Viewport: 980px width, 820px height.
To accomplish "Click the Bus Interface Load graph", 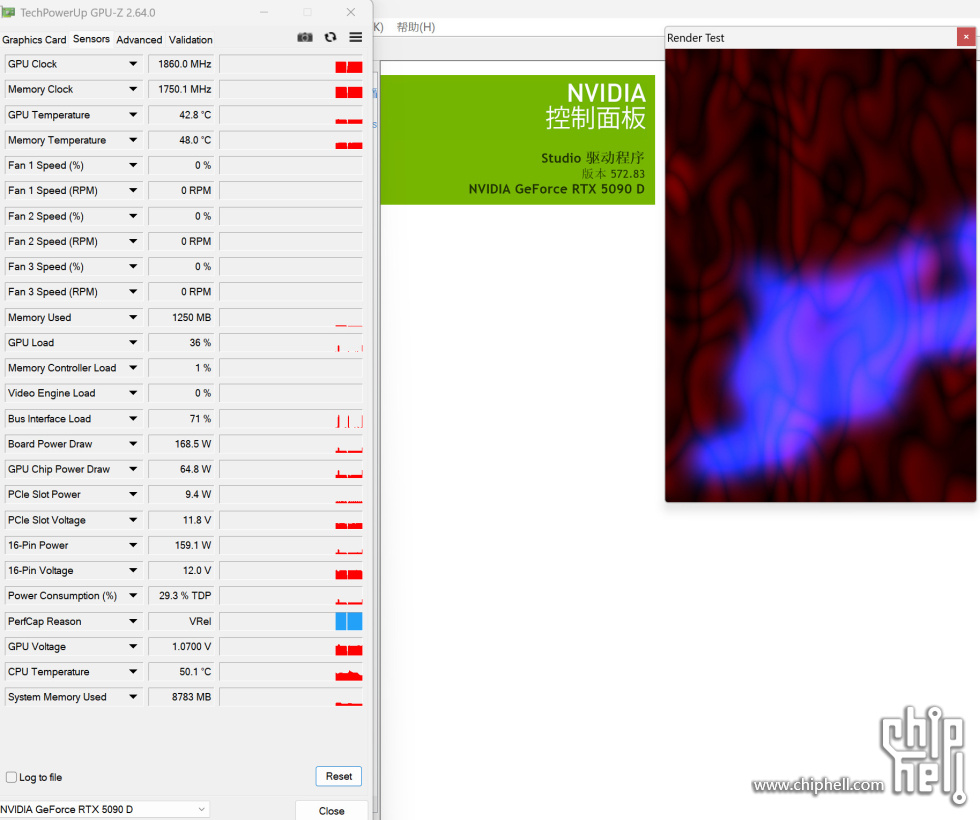I will (291, 419).
